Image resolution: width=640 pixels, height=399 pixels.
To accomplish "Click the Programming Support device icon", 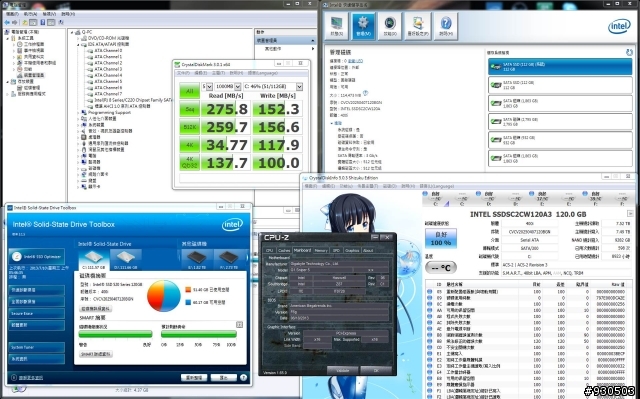I will point(84,112).
